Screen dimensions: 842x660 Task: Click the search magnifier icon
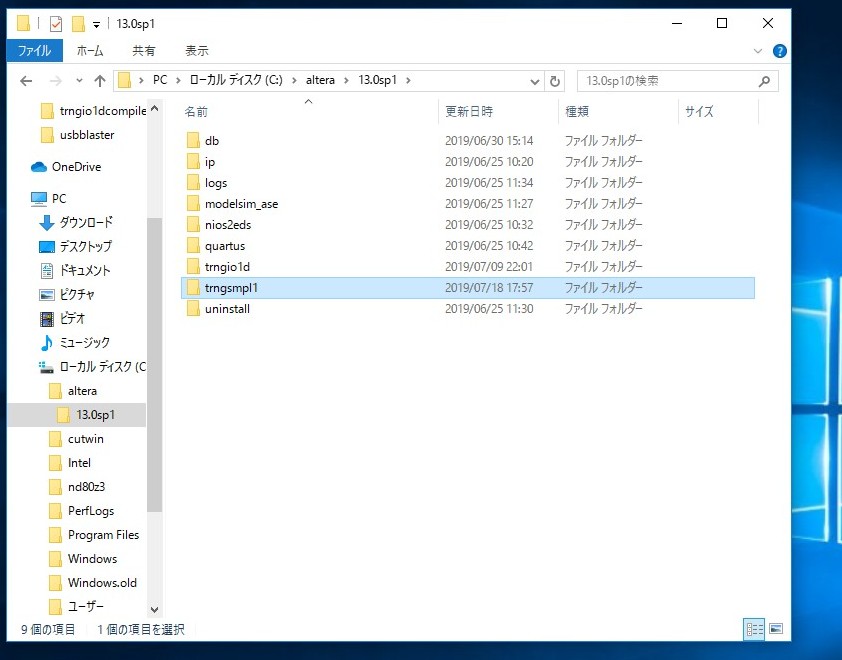765,81
